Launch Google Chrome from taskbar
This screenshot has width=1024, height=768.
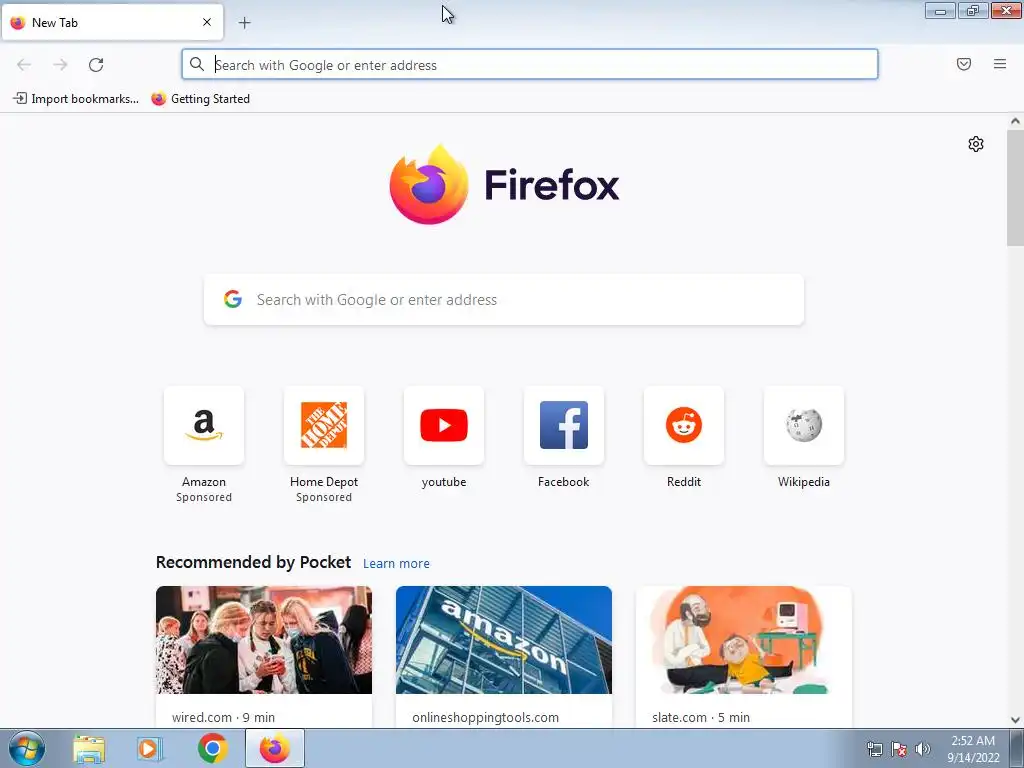click(x=213, y=748)
